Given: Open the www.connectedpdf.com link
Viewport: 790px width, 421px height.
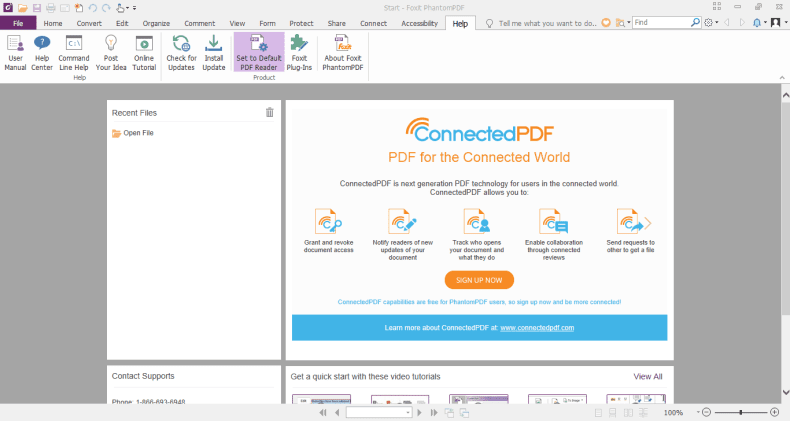Looking at the screenshot, I should tap(537, 327).
